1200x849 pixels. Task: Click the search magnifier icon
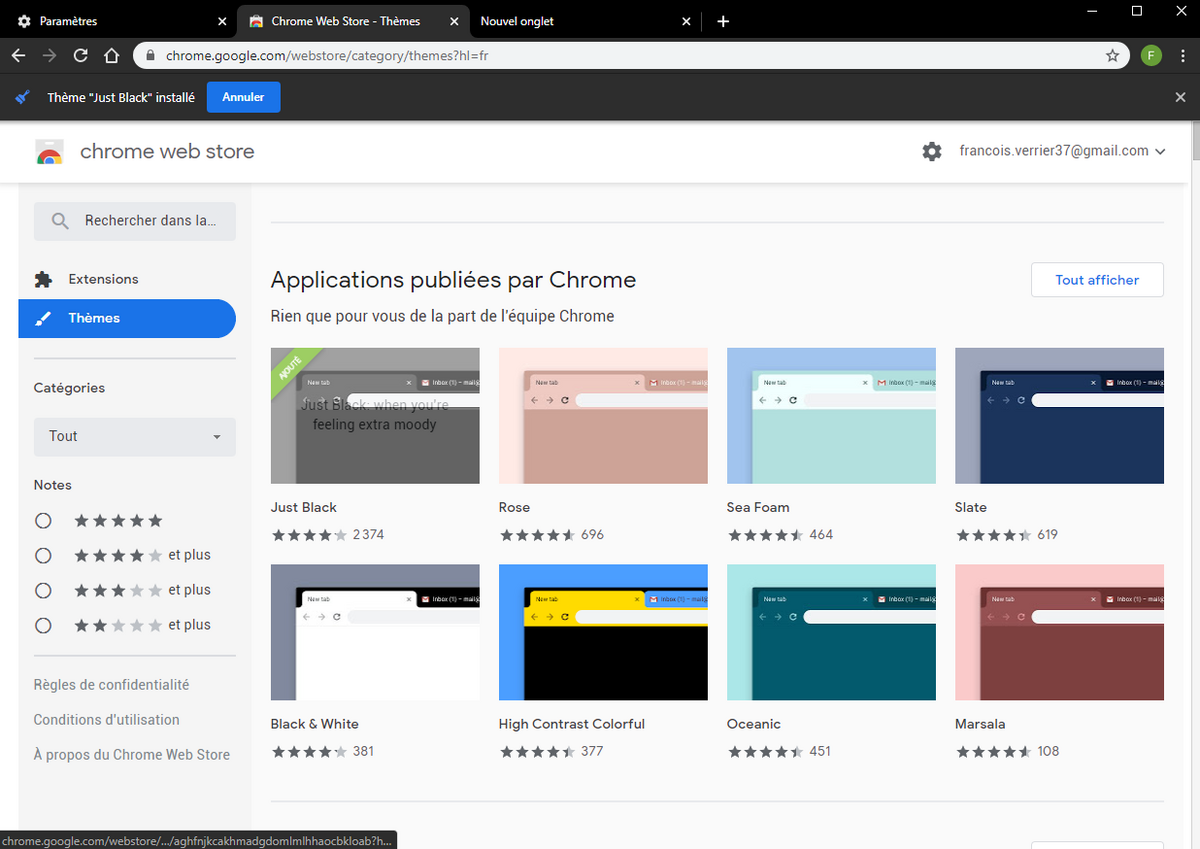[x=60, y=221]
